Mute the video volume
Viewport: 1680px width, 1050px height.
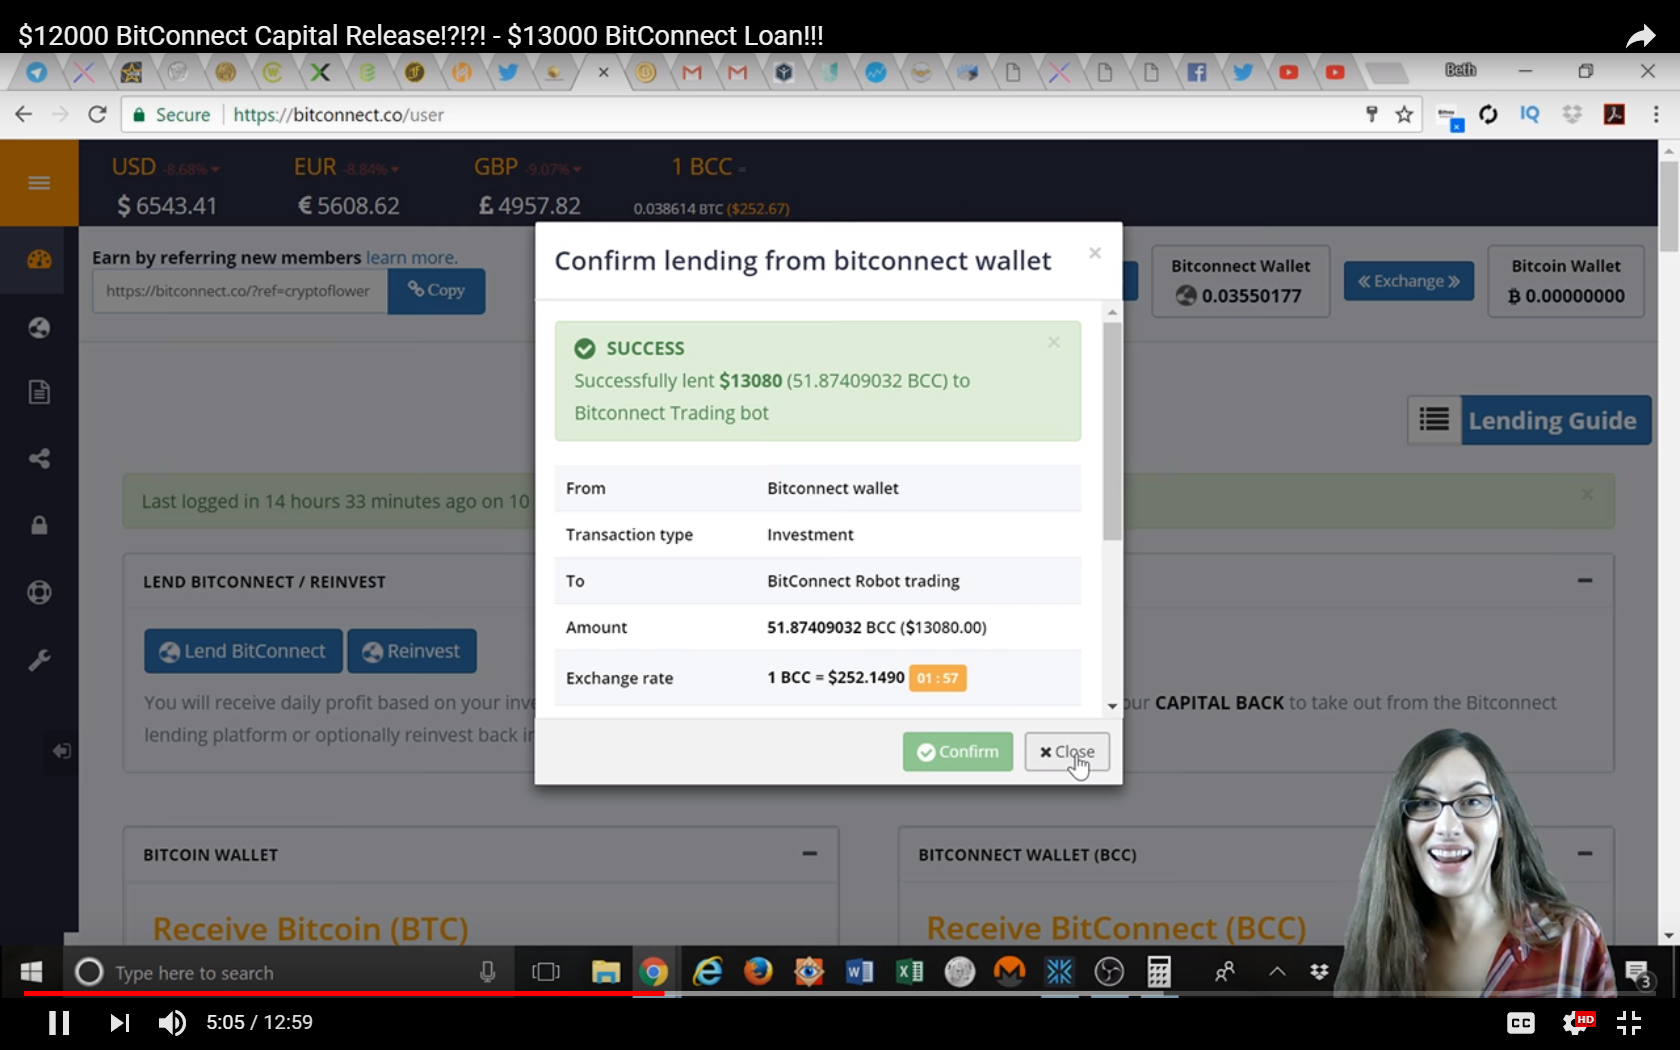[x=172, y=1022]
